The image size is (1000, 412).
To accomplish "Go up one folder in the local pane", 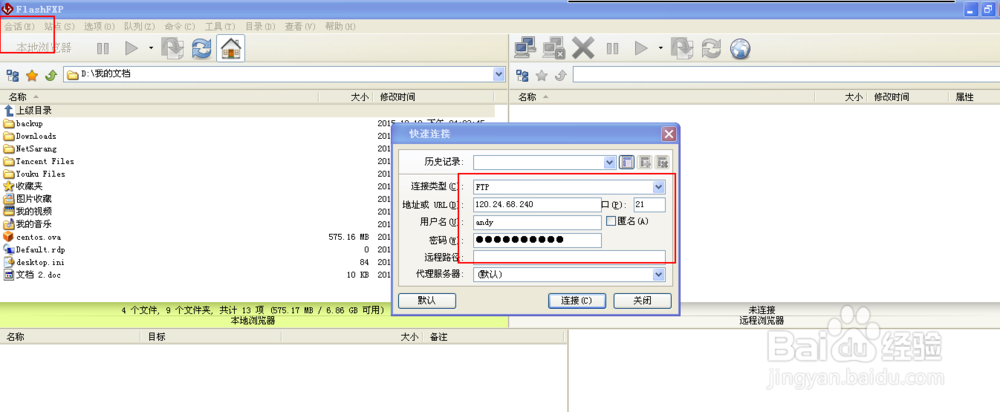I will tap(51, 76).
